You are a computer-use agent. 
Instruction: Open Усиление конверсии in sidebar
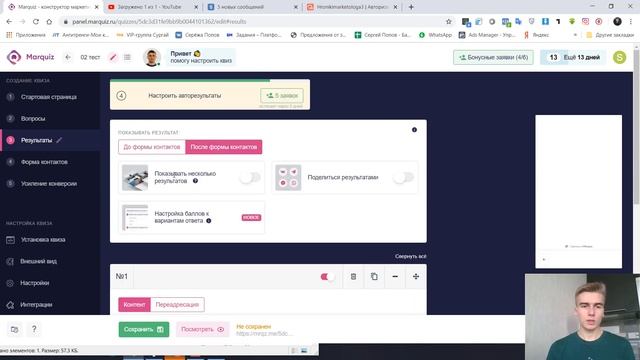click(50, 184)
